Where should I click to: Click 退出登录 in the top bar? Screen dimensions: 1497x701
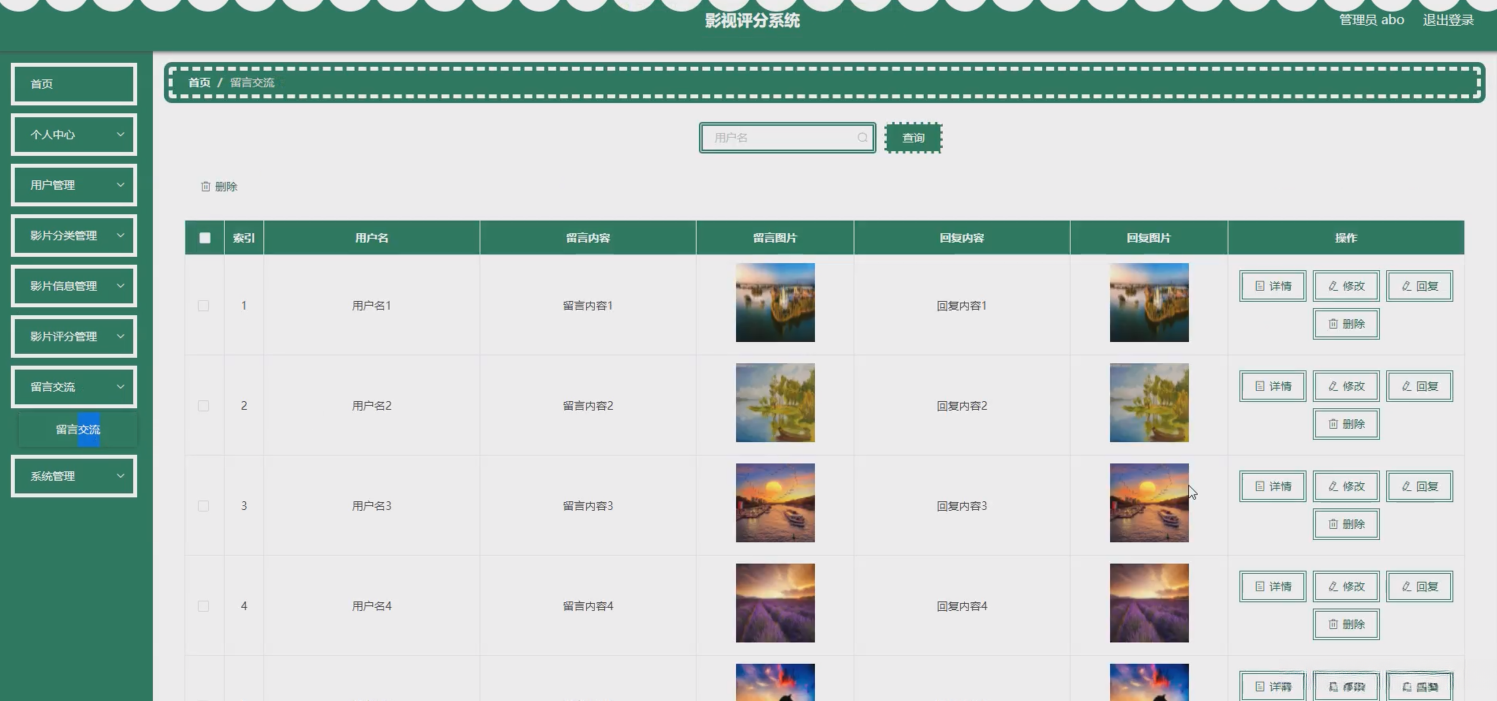pos(1448,20)
